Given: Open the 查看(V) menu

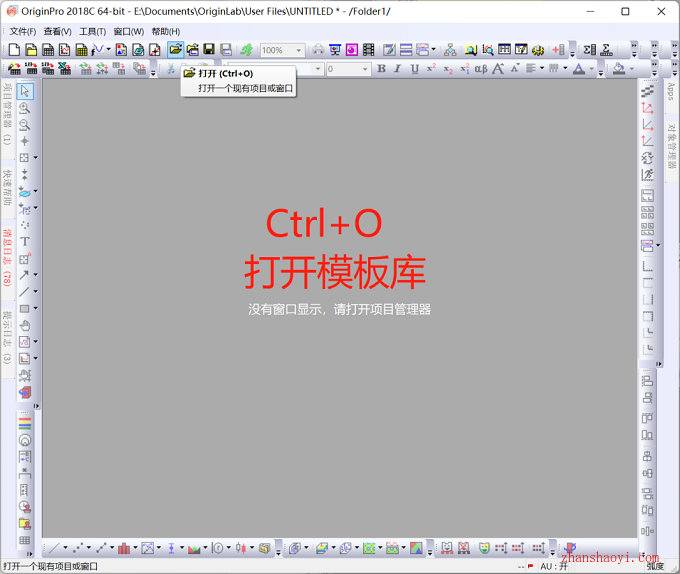Looking at the screenshot, I should coord(57,32).
